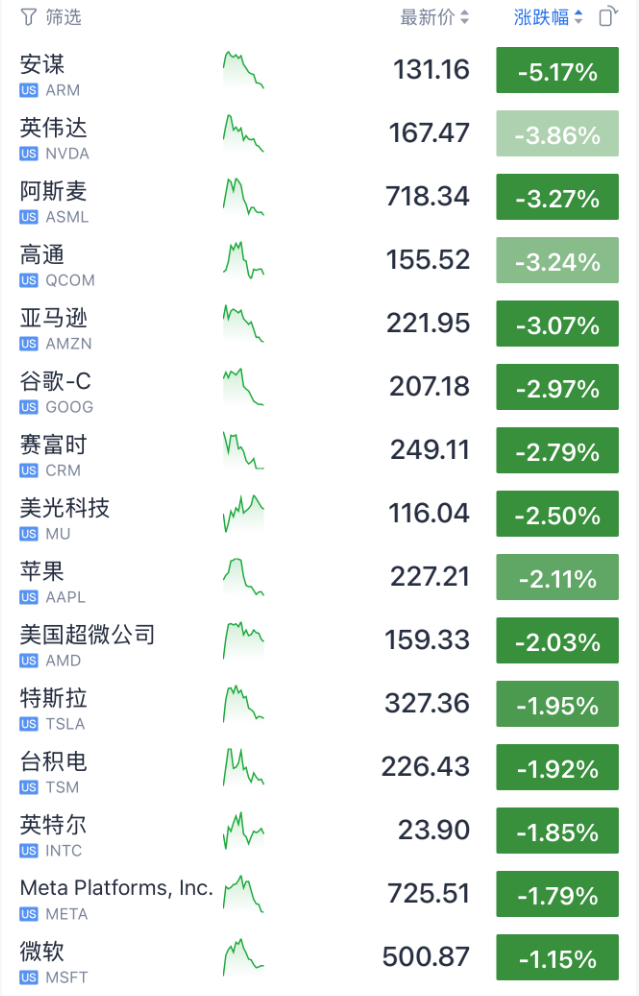Open the 特斯拉 TSLA stock entry
Viewport: 639px width, 996px height.
coord(320,704)
